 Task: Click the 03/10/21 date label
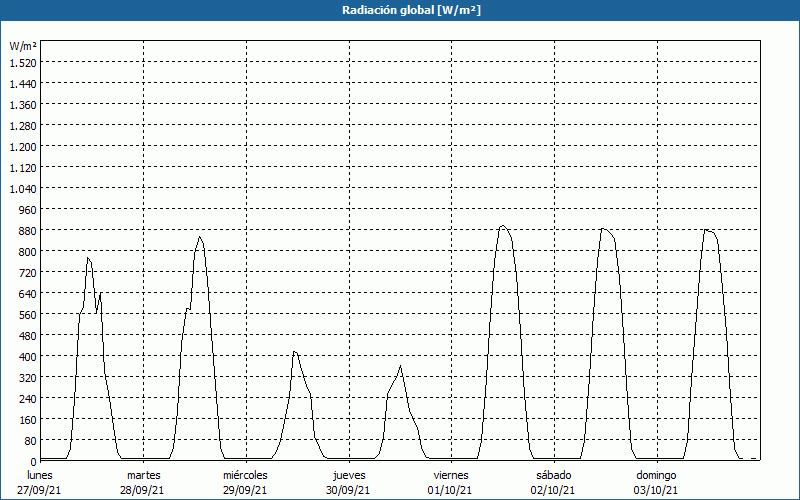click(x=656, y=490)
